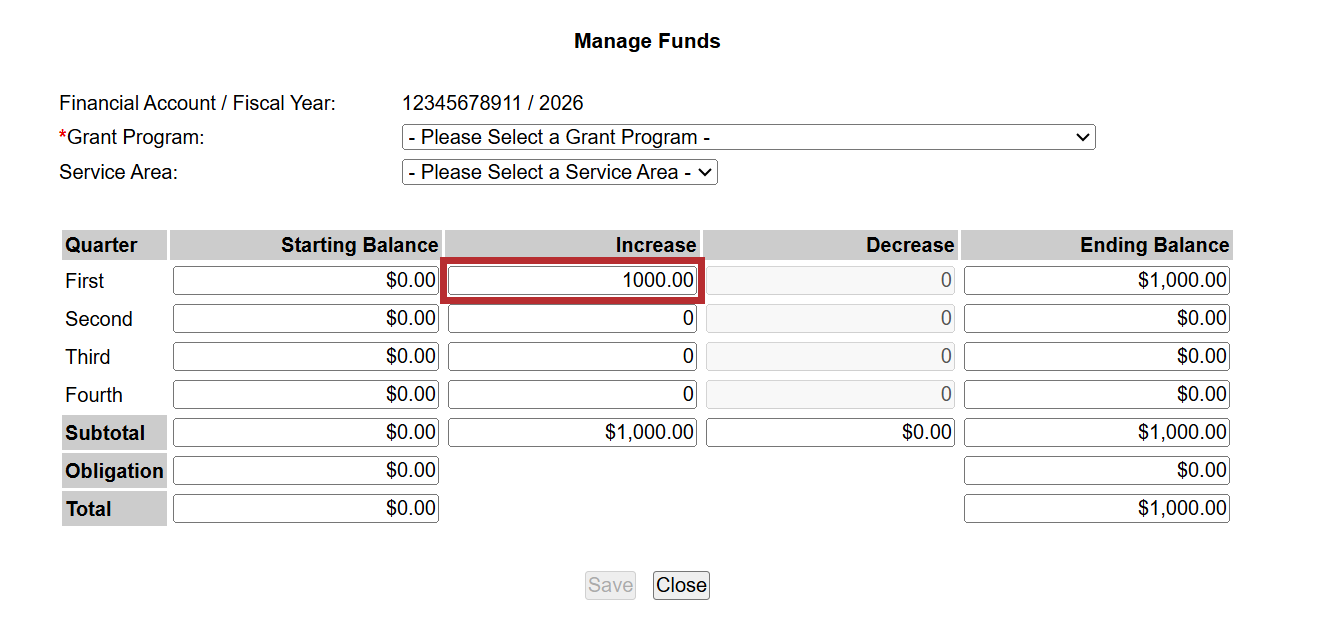Select the Second quarter Starting Balance field
Screen dimensions: 1318x618
pos(306,319)
